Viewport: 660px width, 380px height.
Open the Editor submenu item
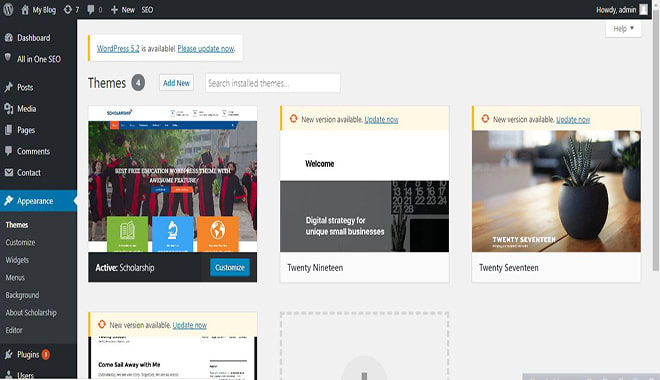tap(14, 330)
